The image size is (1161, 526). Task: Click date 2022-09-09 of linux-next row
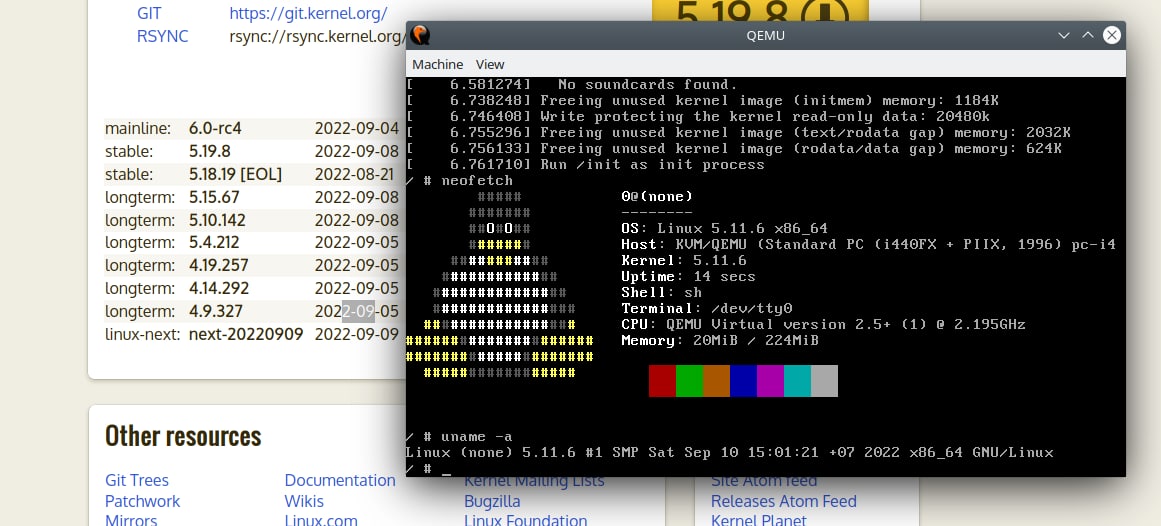click(x=357, y=334)
